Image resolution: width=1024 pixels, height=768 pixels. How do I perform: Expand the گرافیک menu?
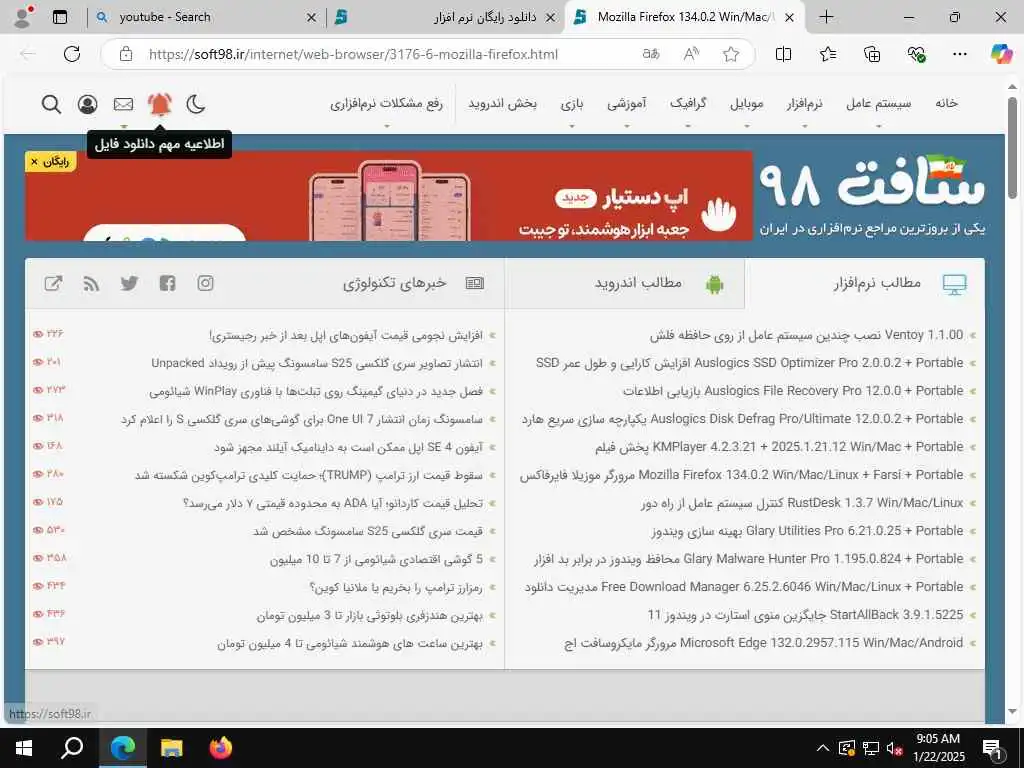688,103
